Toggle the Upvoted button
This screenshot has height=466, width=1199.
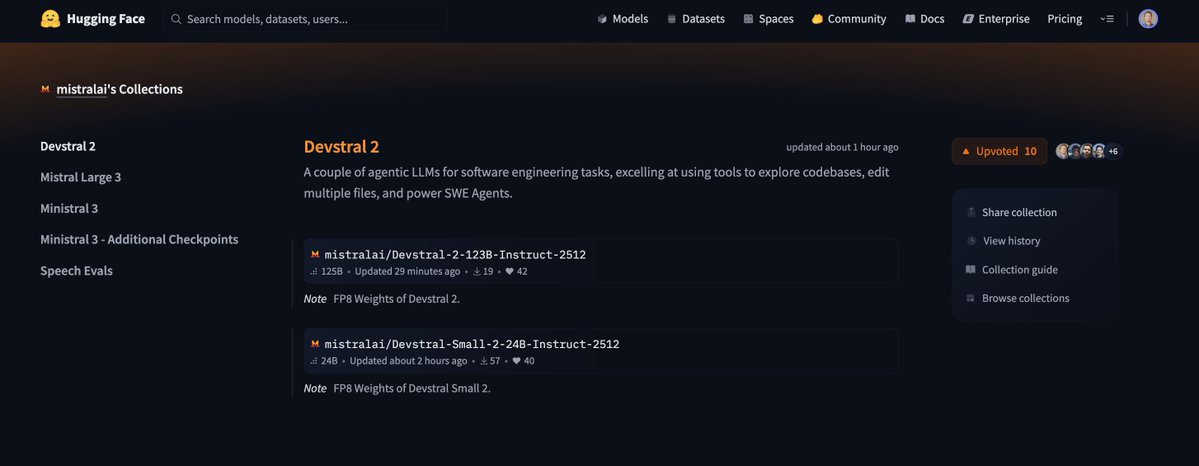[998, 151]
